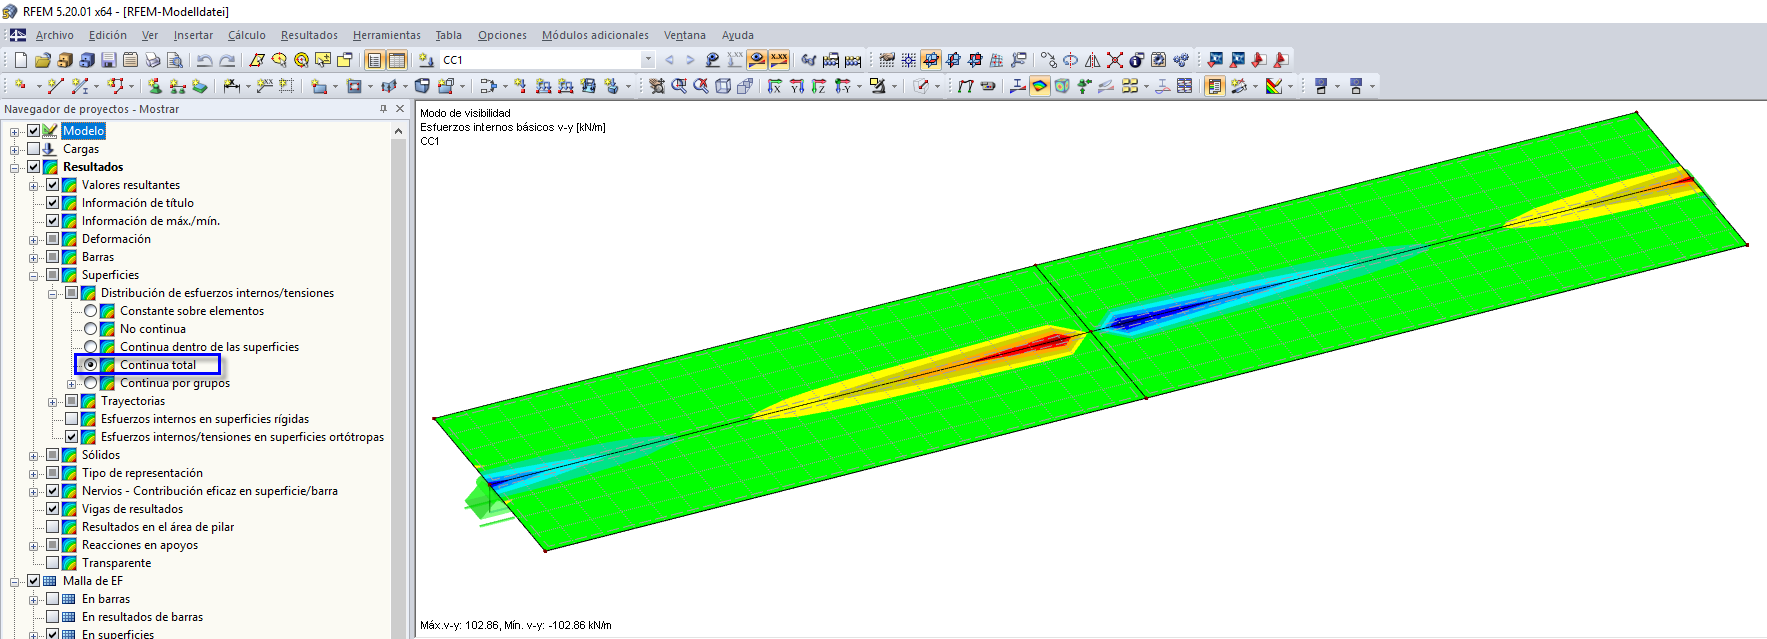Open the Ayuda menu
Image resolution: width=1767 pixels, height=639 pixels.
click(738, 35)
